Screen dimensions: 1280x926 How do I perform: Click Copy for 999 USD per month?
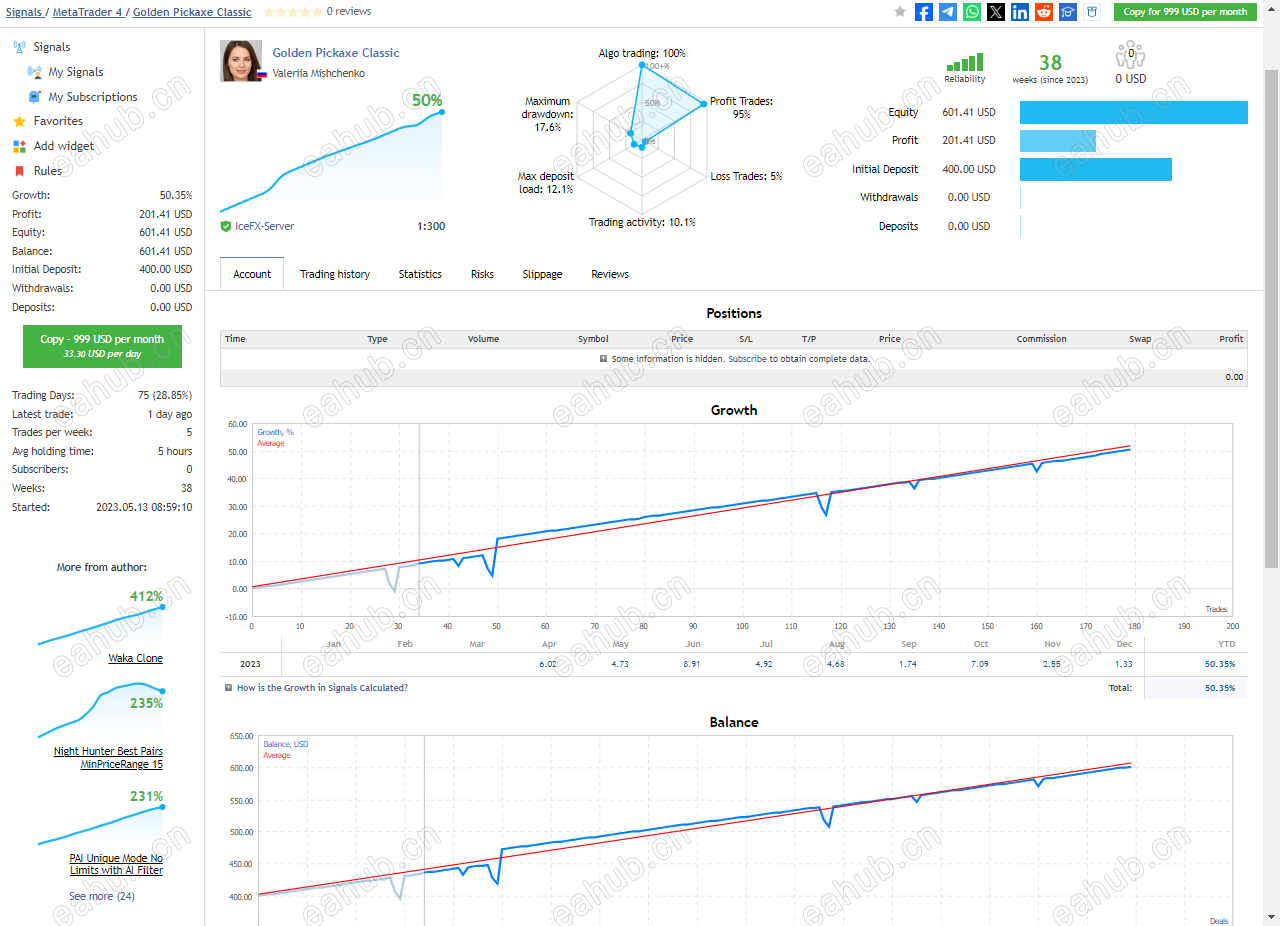[x=1185, y=12]
